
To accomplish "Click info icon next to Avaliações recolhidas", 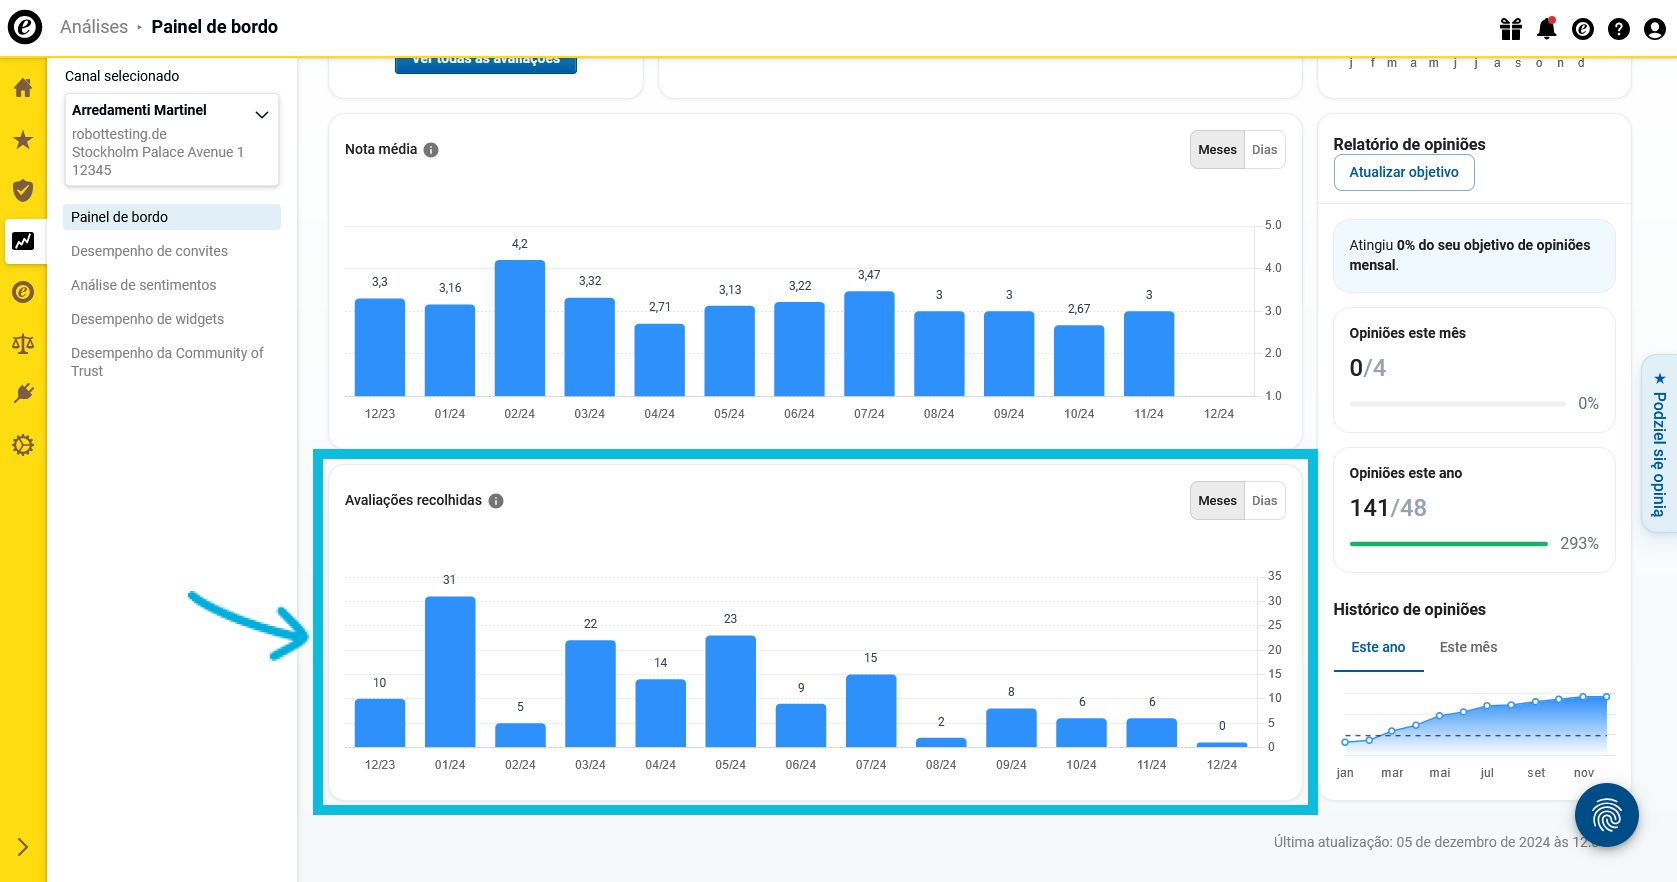I will 496,501.
